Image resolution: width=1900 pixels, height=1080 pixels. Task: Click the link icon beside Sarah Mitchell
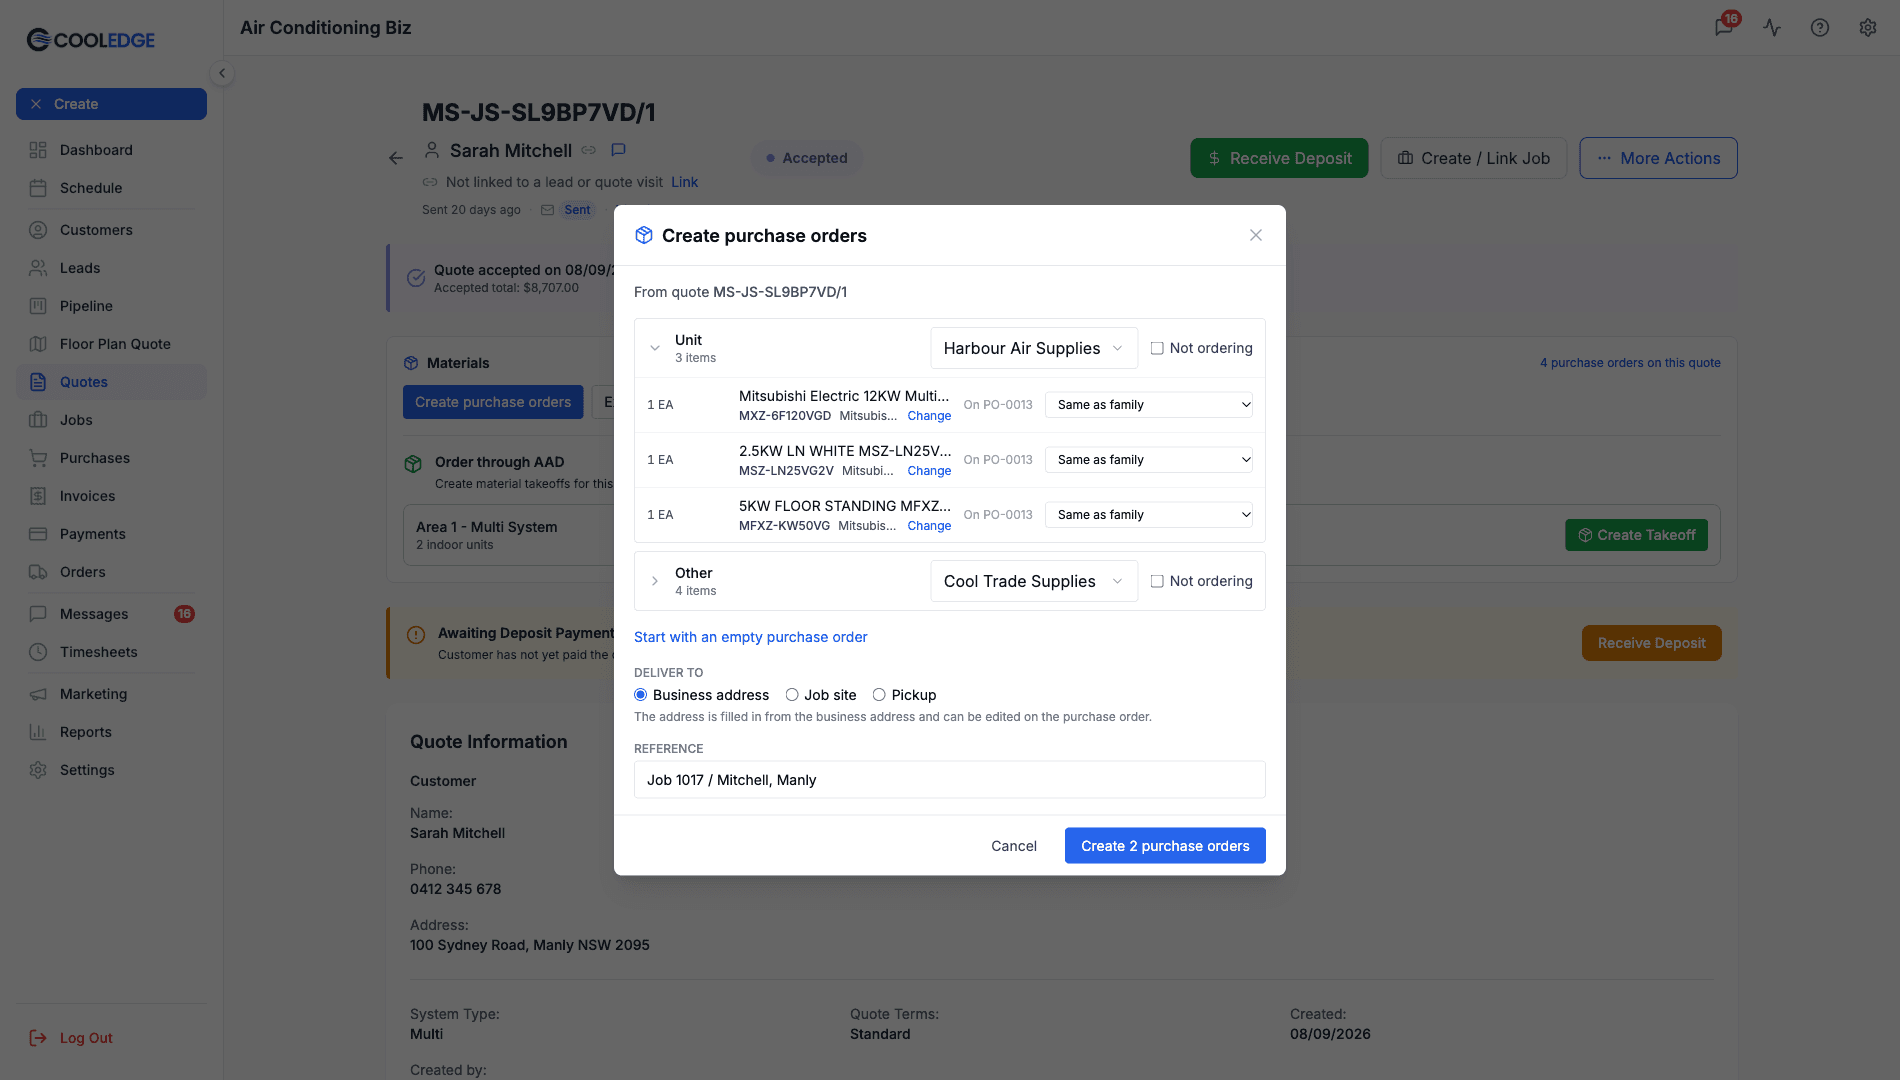[589, 150]
